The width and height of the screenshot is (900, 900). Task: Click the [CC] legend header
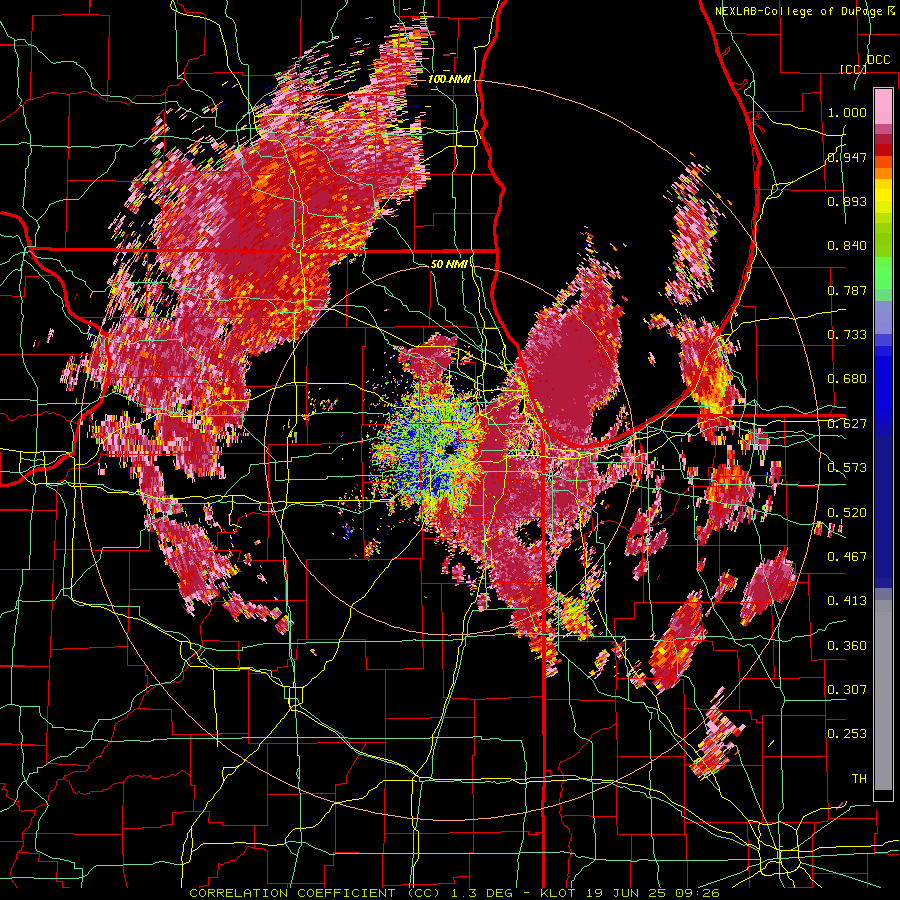854,69
